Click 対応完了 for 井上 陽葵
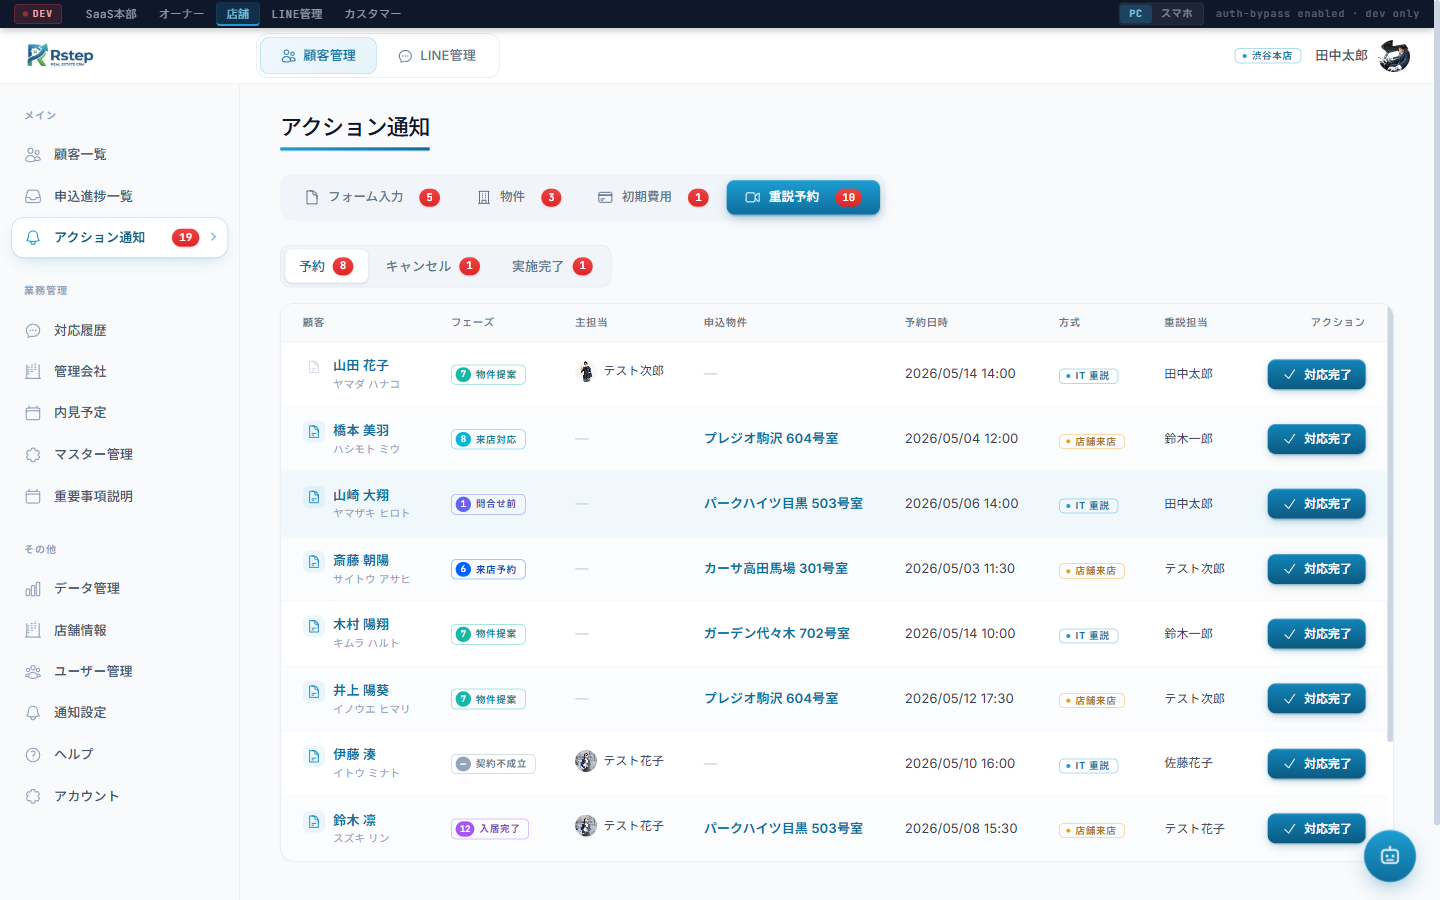This screenshot has height=900, width=1440. (1316, 699)
